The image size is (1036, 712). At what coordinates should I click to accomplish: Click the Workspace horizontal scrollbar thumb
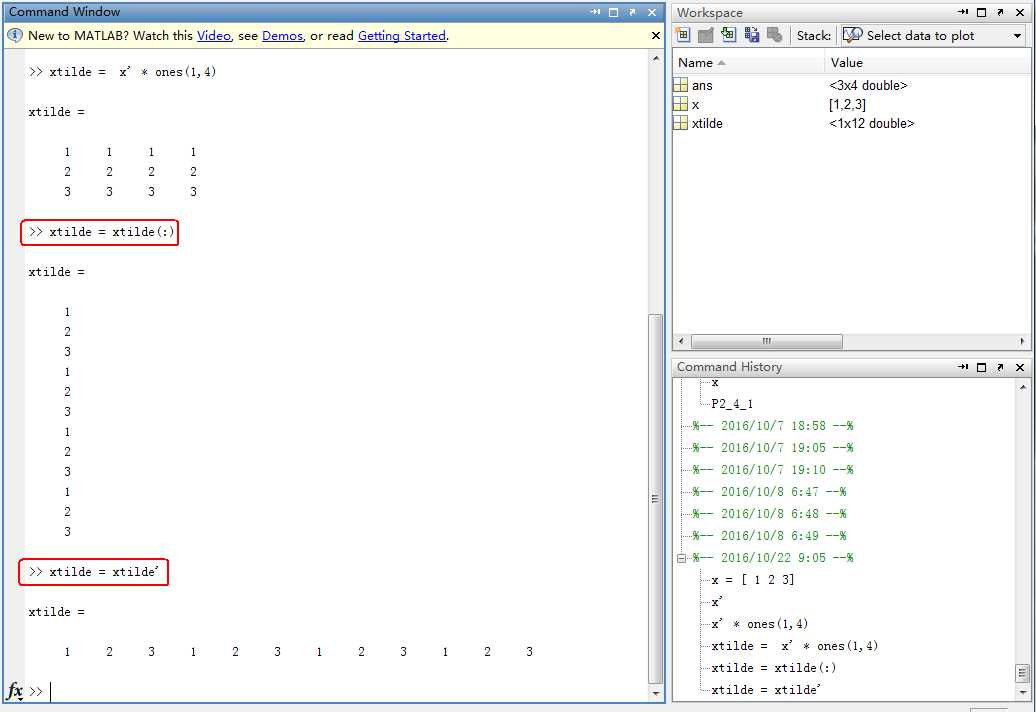[x=766, y=341]
